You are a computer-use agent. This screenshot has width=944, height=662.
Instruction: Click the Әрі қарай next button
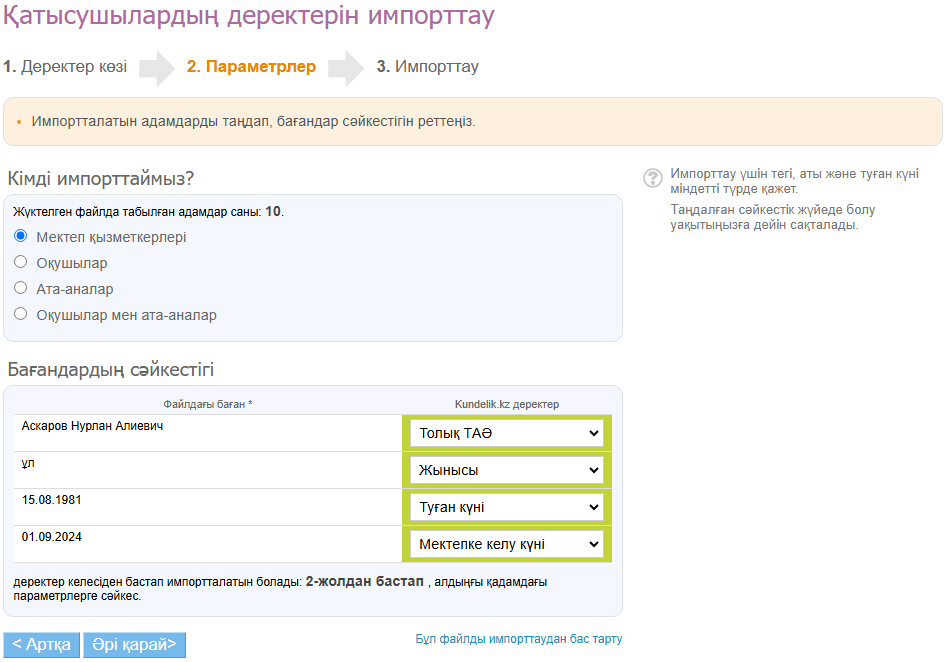coord(135,645)
